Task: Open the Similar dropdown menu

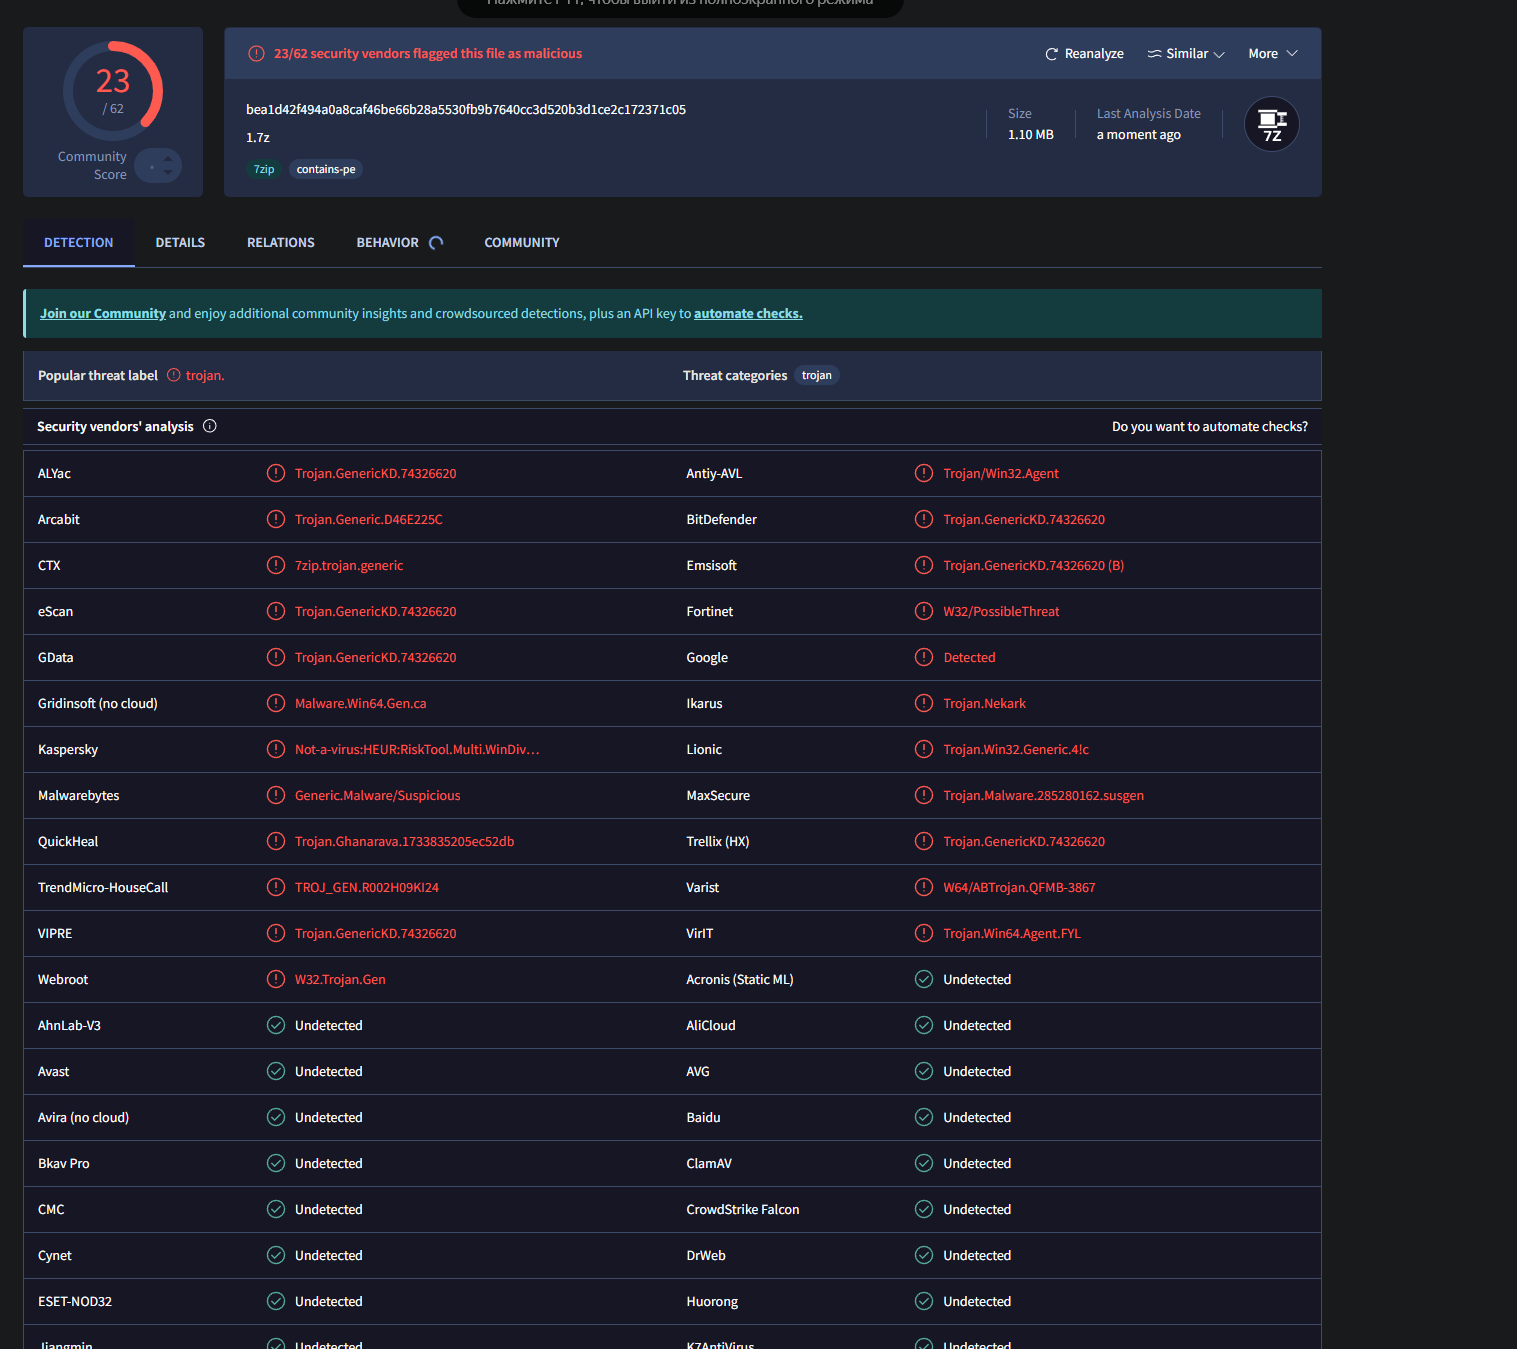Action: click(x=1186, y=54)
